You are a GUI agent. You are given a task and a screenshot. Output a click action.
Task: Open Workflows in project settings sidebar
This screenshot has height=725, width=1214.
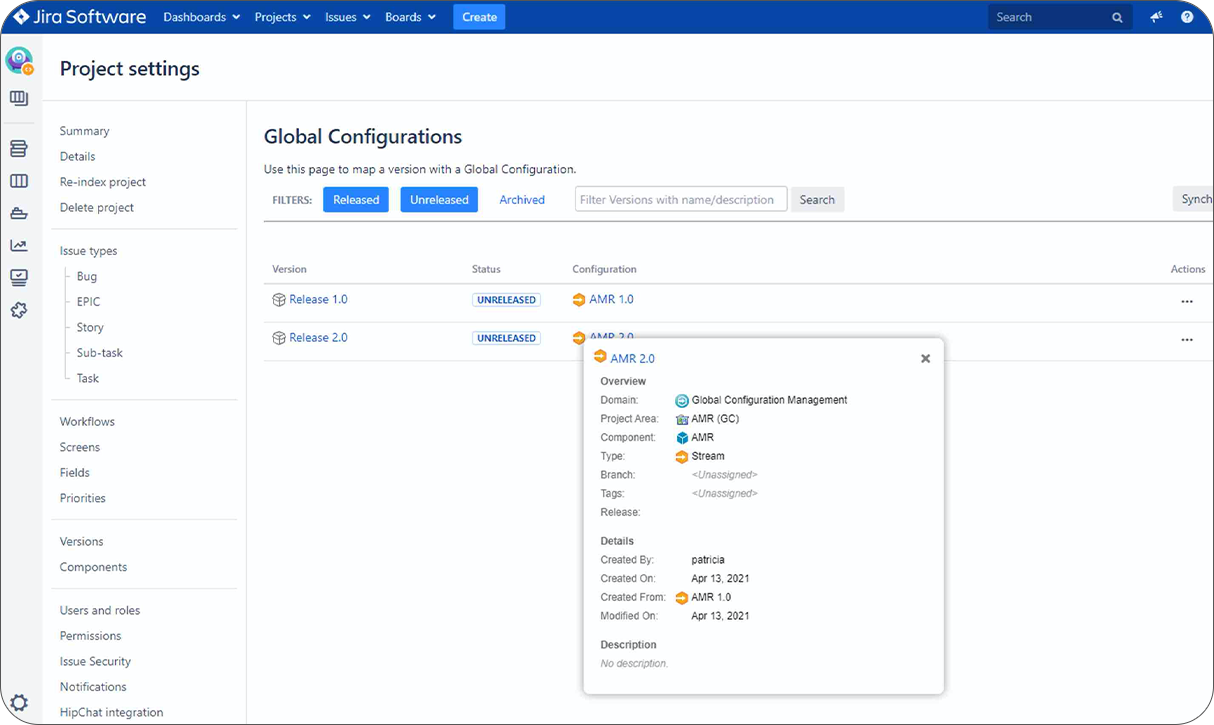[87, 422]
